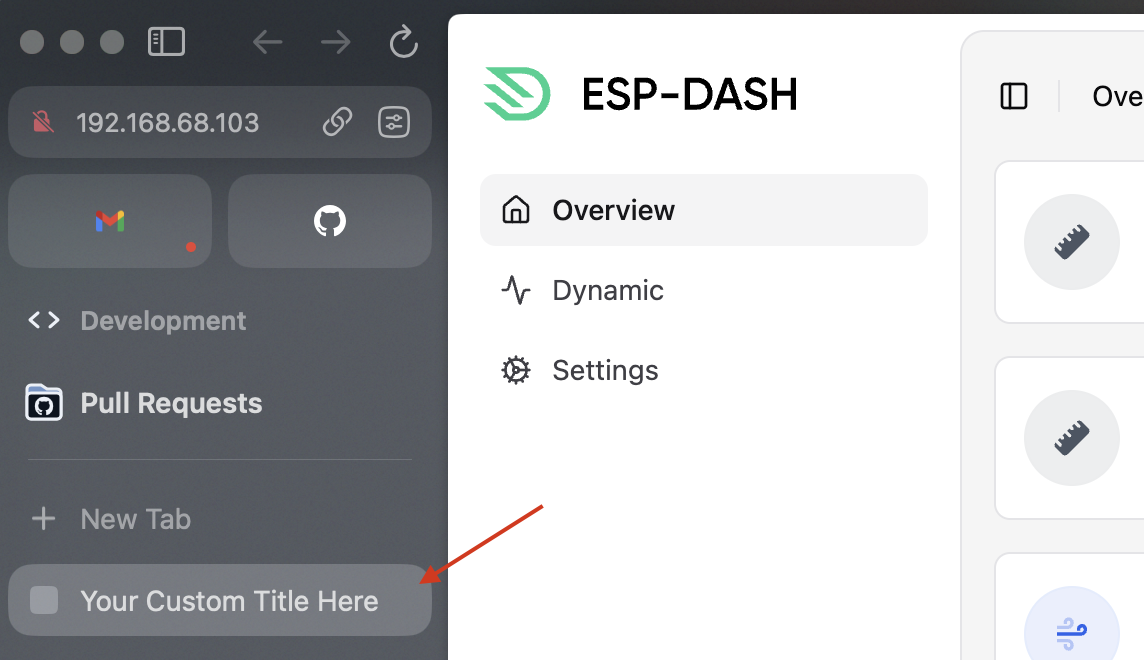
Task: Open site controls sliders icon
Action: [394, 122]
